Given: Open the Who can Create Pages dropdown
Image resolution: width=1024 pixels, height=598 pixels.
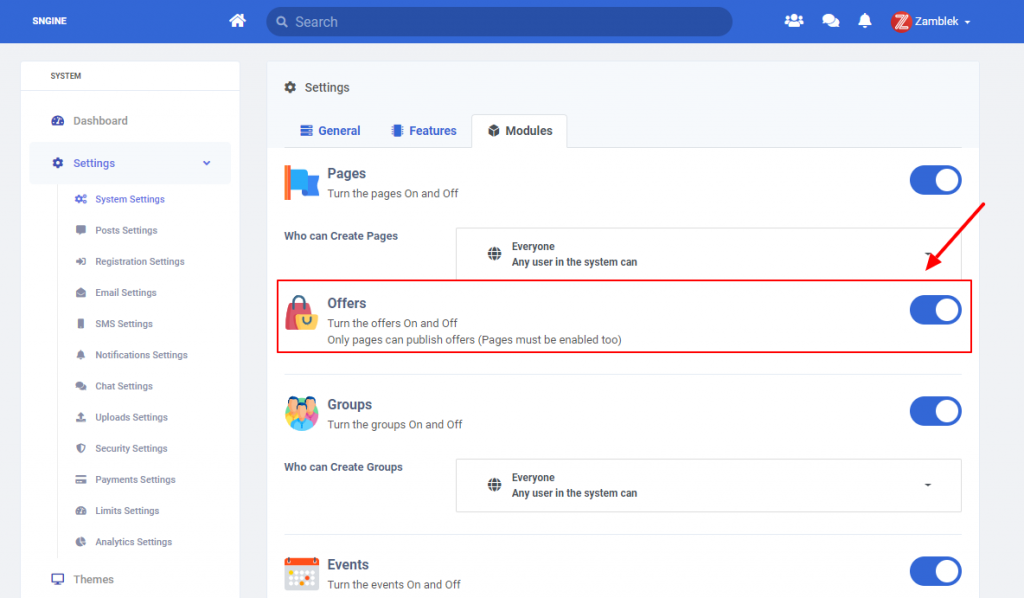Looking at the screenshot, I should pos(709,254).
